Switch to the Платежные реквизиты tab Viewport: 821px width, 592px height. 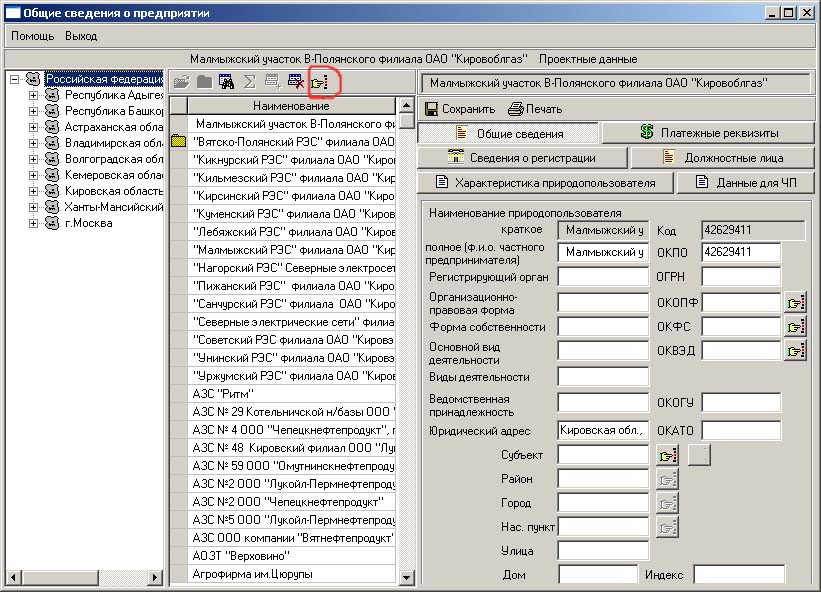coord(709,132)
